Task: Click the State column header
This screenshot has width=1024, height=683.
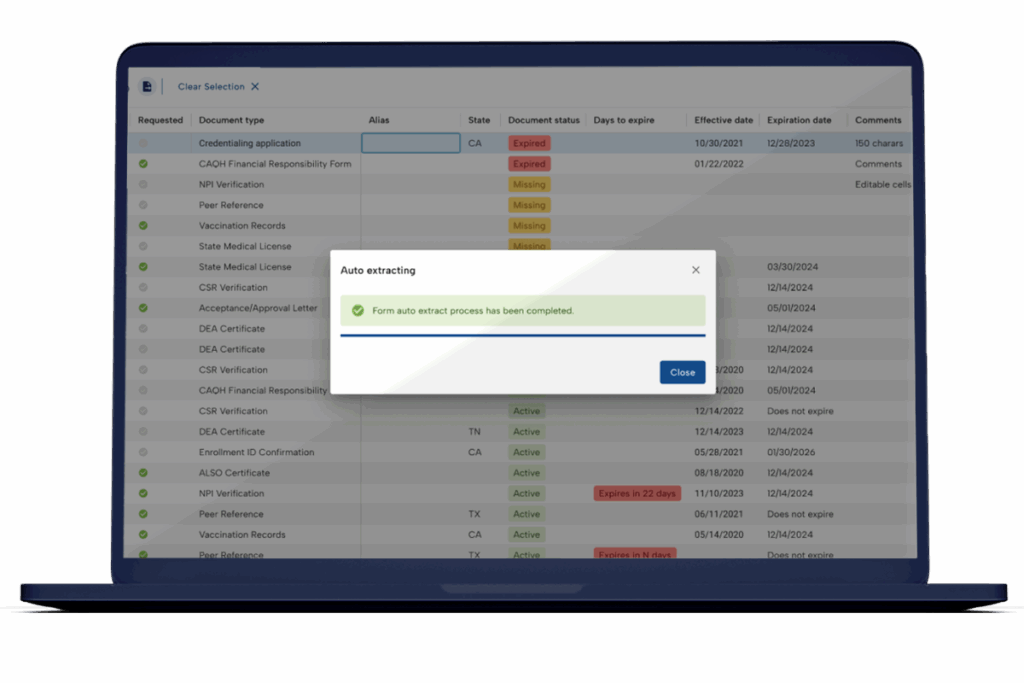Action: tap(479, 120)
